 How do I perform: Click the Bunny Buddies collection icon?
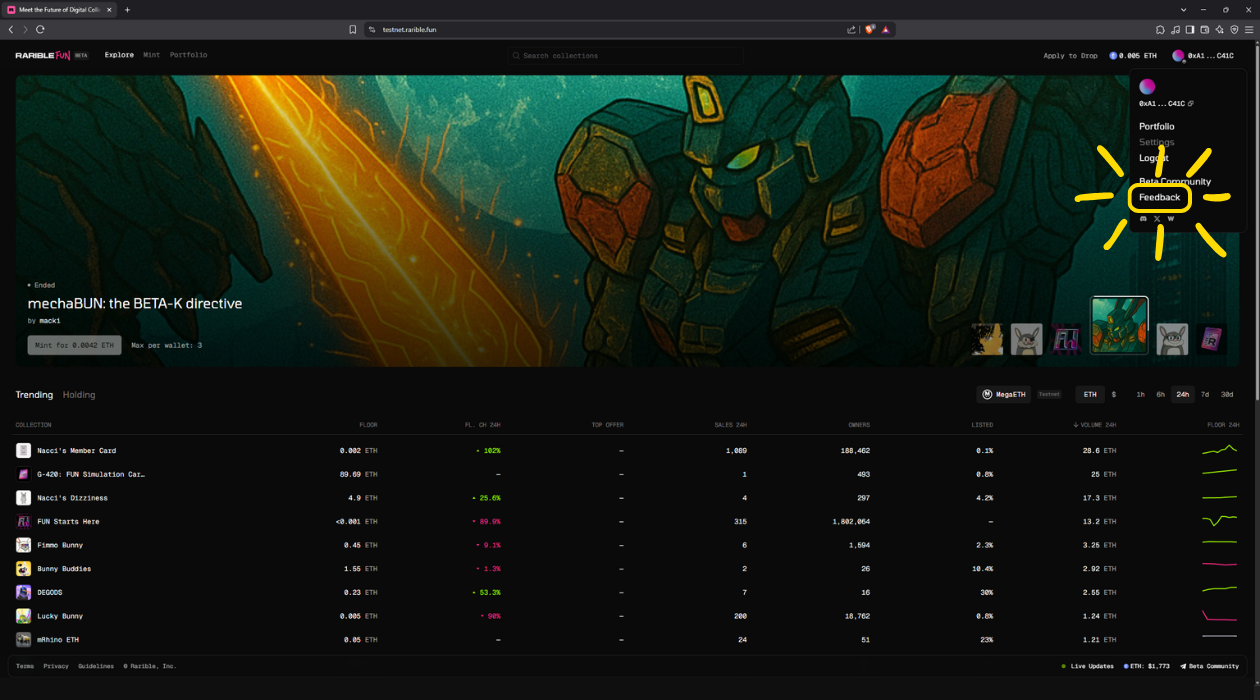pyautogui.click(x=23, y=569)
